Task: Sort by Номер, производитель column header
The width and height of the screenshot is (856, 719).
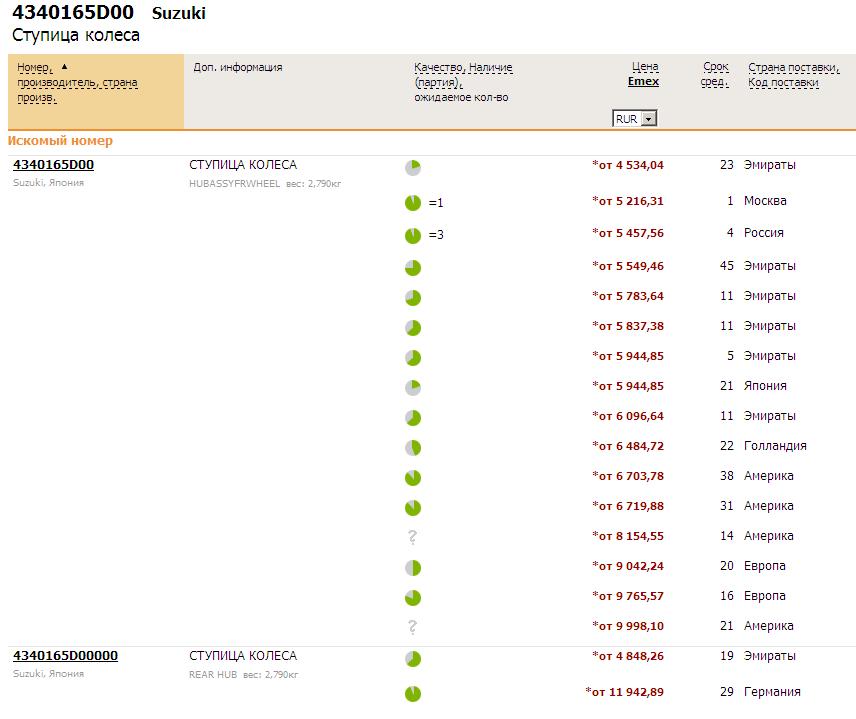Action: point(40,67)
